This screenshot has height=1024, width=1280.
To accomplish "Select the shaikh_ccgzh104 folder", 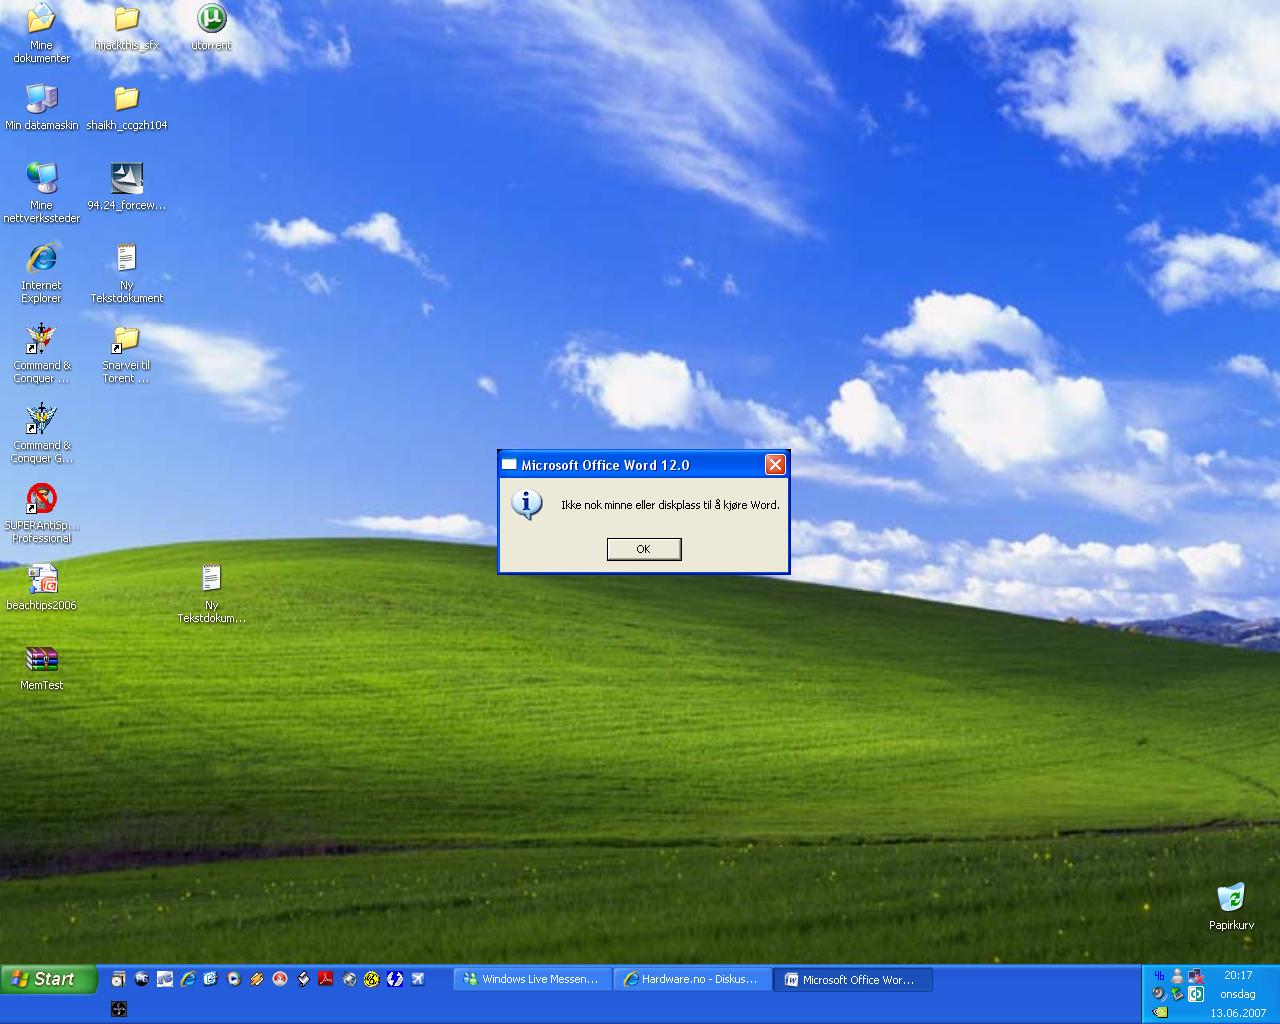I will click(x=126, y=107).
